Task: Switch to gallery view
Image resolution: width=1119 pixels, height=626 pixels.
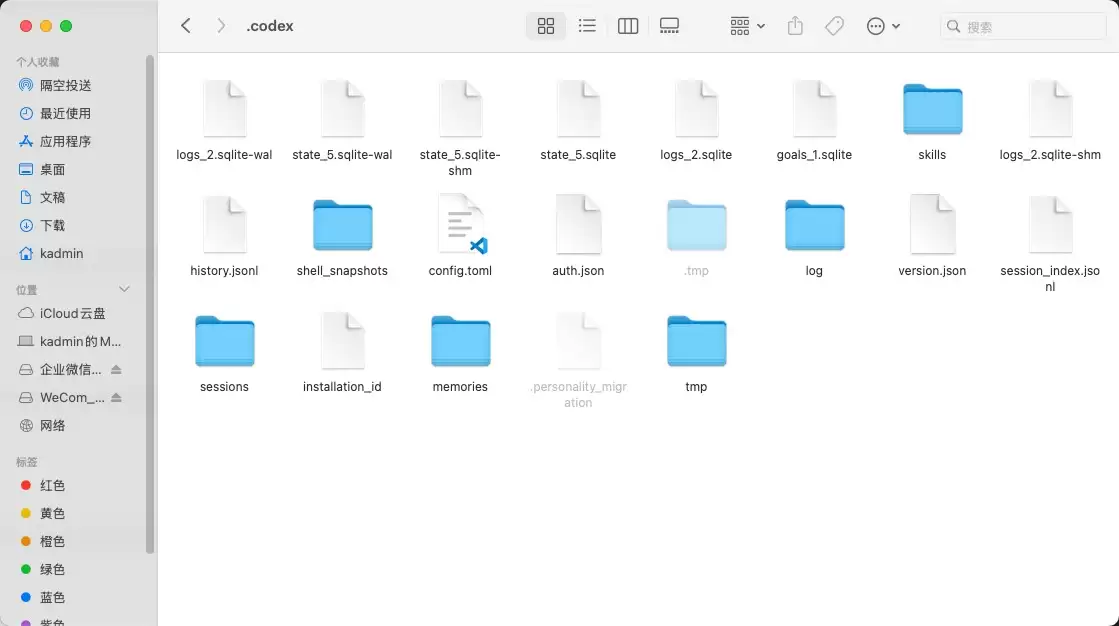Action: [669, 26]
